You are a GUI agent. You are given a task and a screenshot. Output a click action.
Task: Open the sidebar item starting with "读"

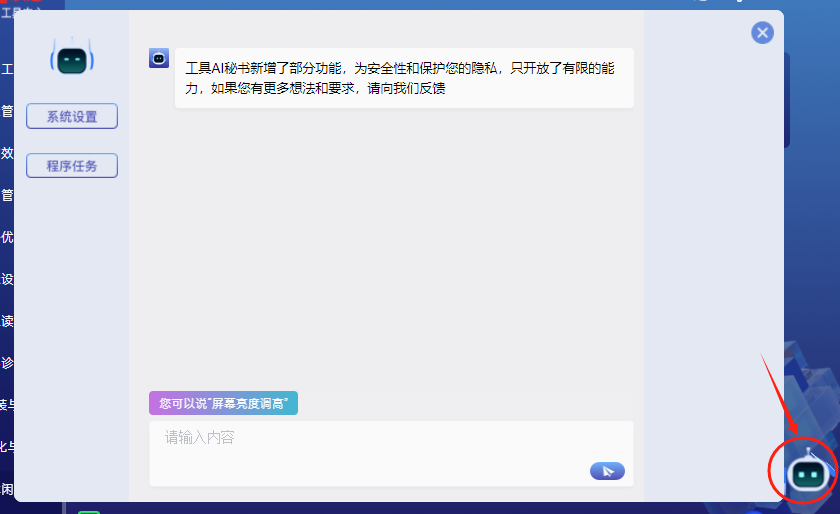[7, 321]
